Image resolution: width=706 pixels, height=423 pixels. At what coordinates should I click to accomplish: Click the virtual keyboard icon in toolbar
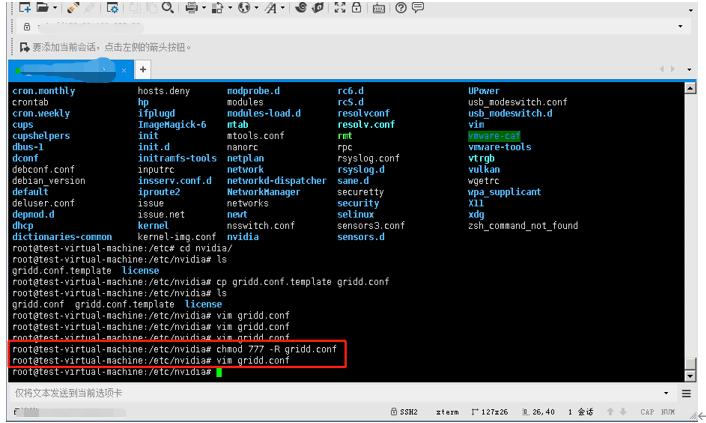coord(380,7)
